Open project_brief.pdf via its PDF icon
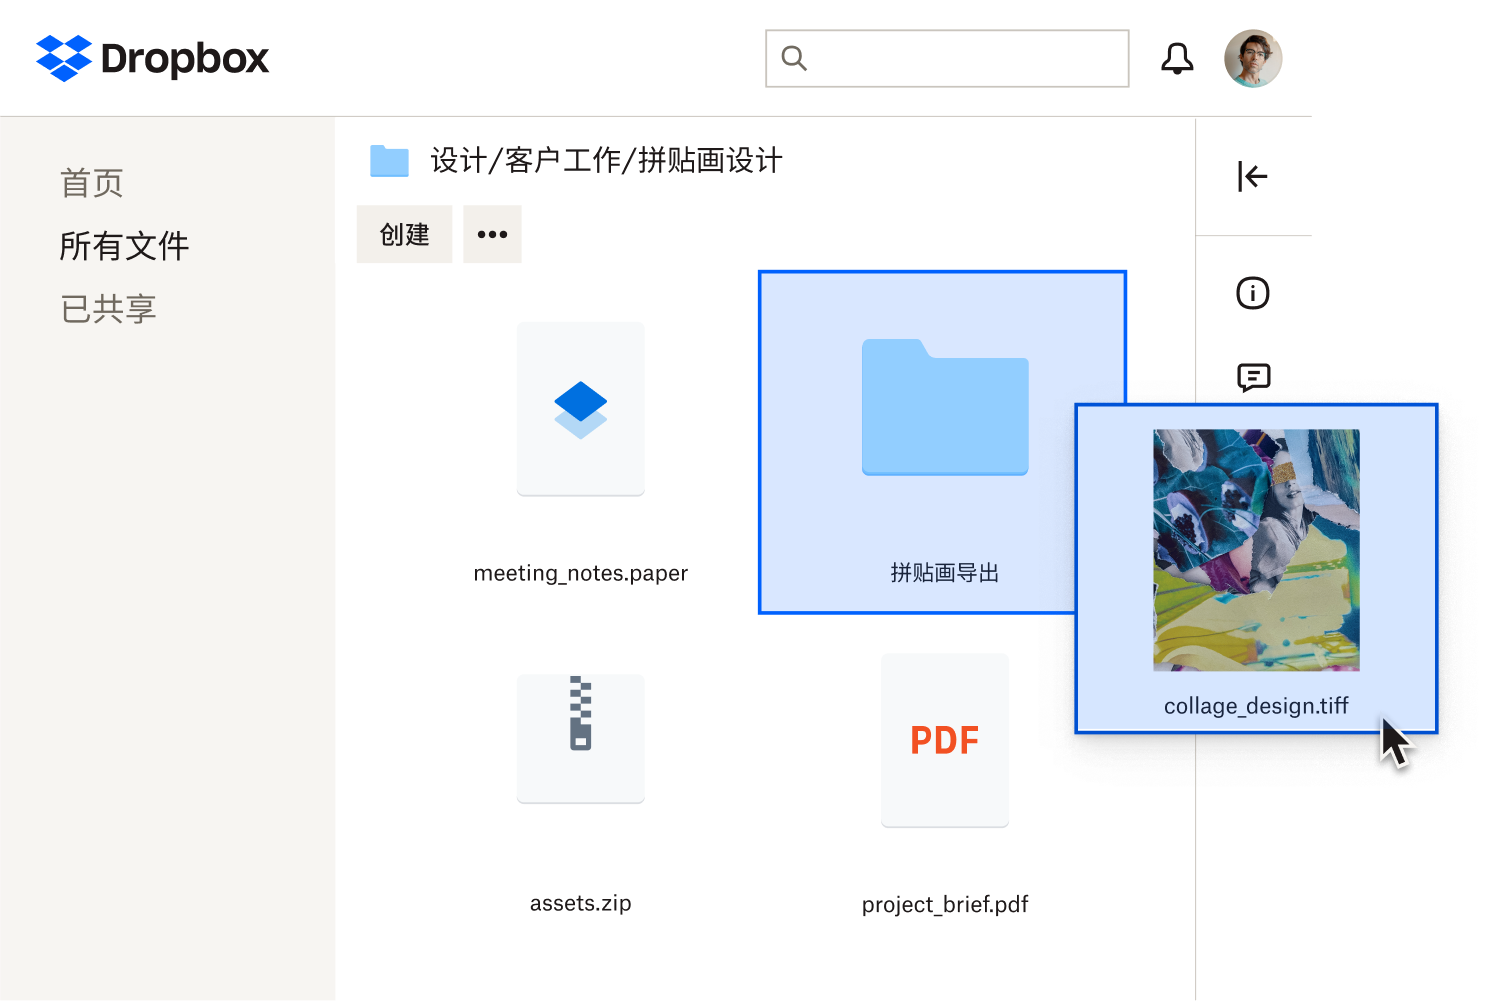This screenshot has width=1497, height=1001. pos(944,740)
